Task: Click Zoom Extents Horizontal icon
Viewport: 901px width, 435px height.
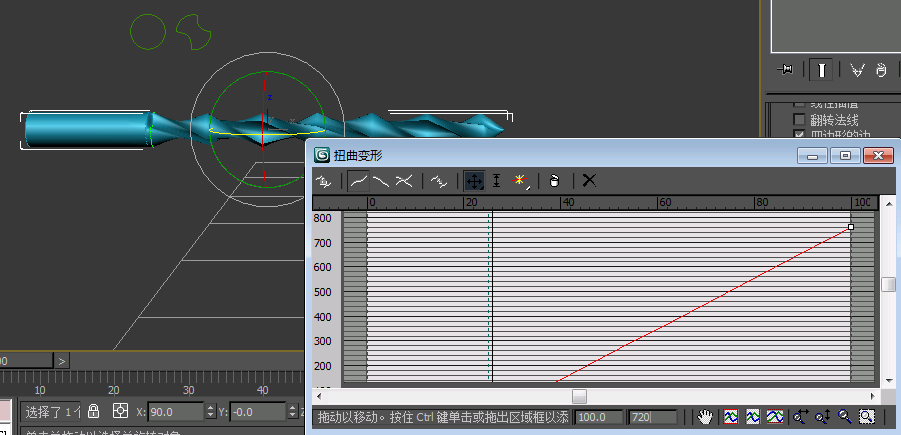Action: pos(753,417)
